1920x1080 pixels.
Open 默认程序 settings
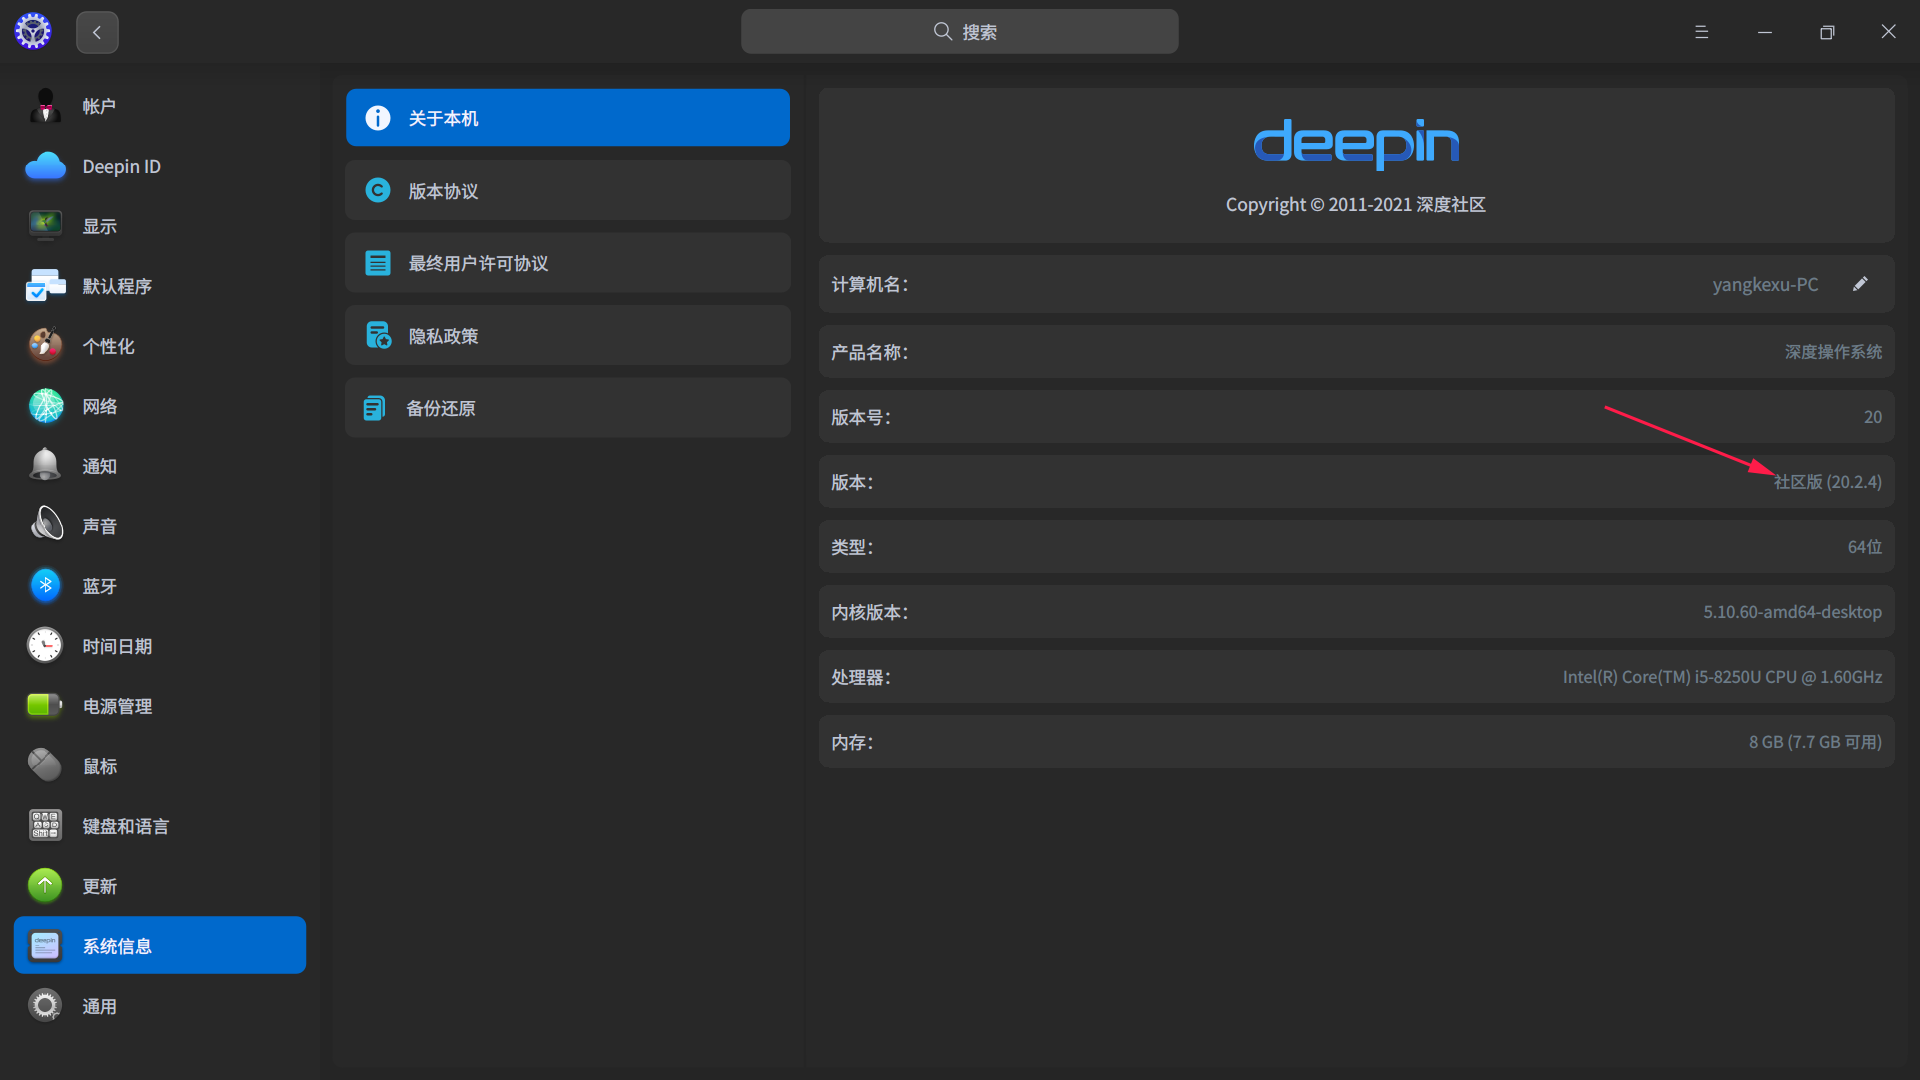coord(117,286)
